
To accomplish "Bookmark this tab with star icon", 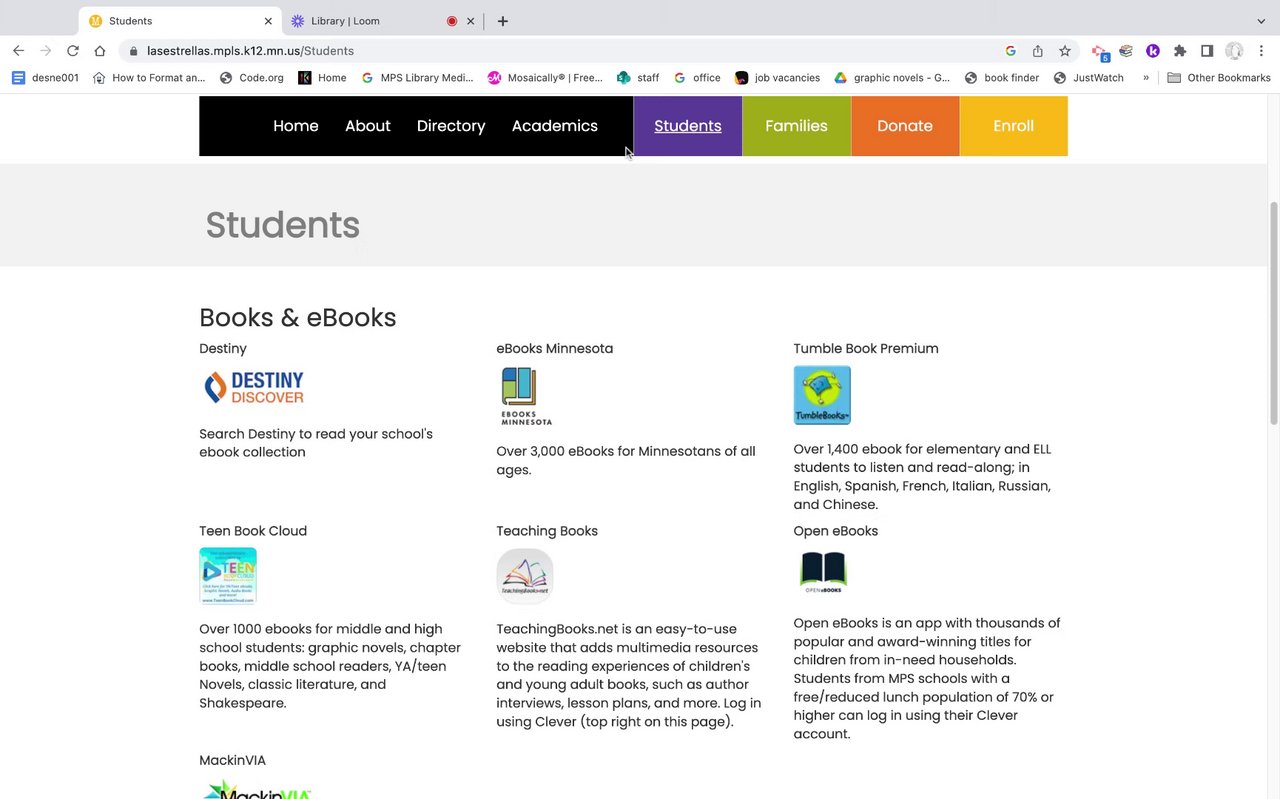I will [x=1065, y=51].
